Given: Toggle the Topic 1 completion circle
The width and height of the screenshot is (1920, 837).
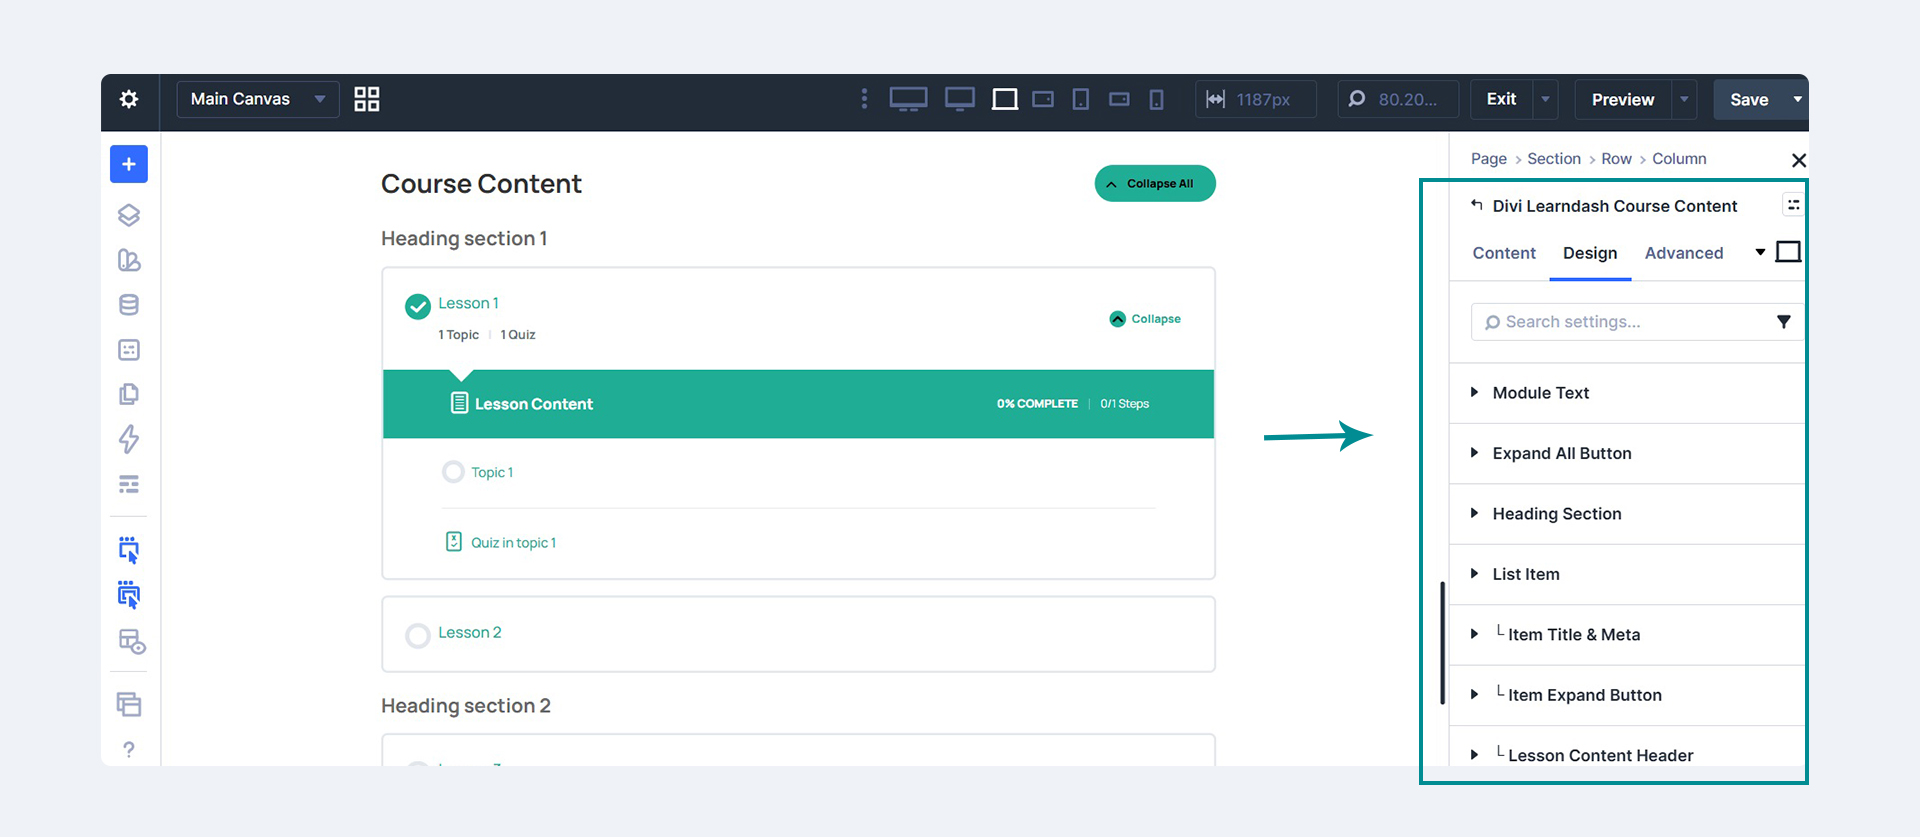Looking at the screenshot, I should pos(453,472).
